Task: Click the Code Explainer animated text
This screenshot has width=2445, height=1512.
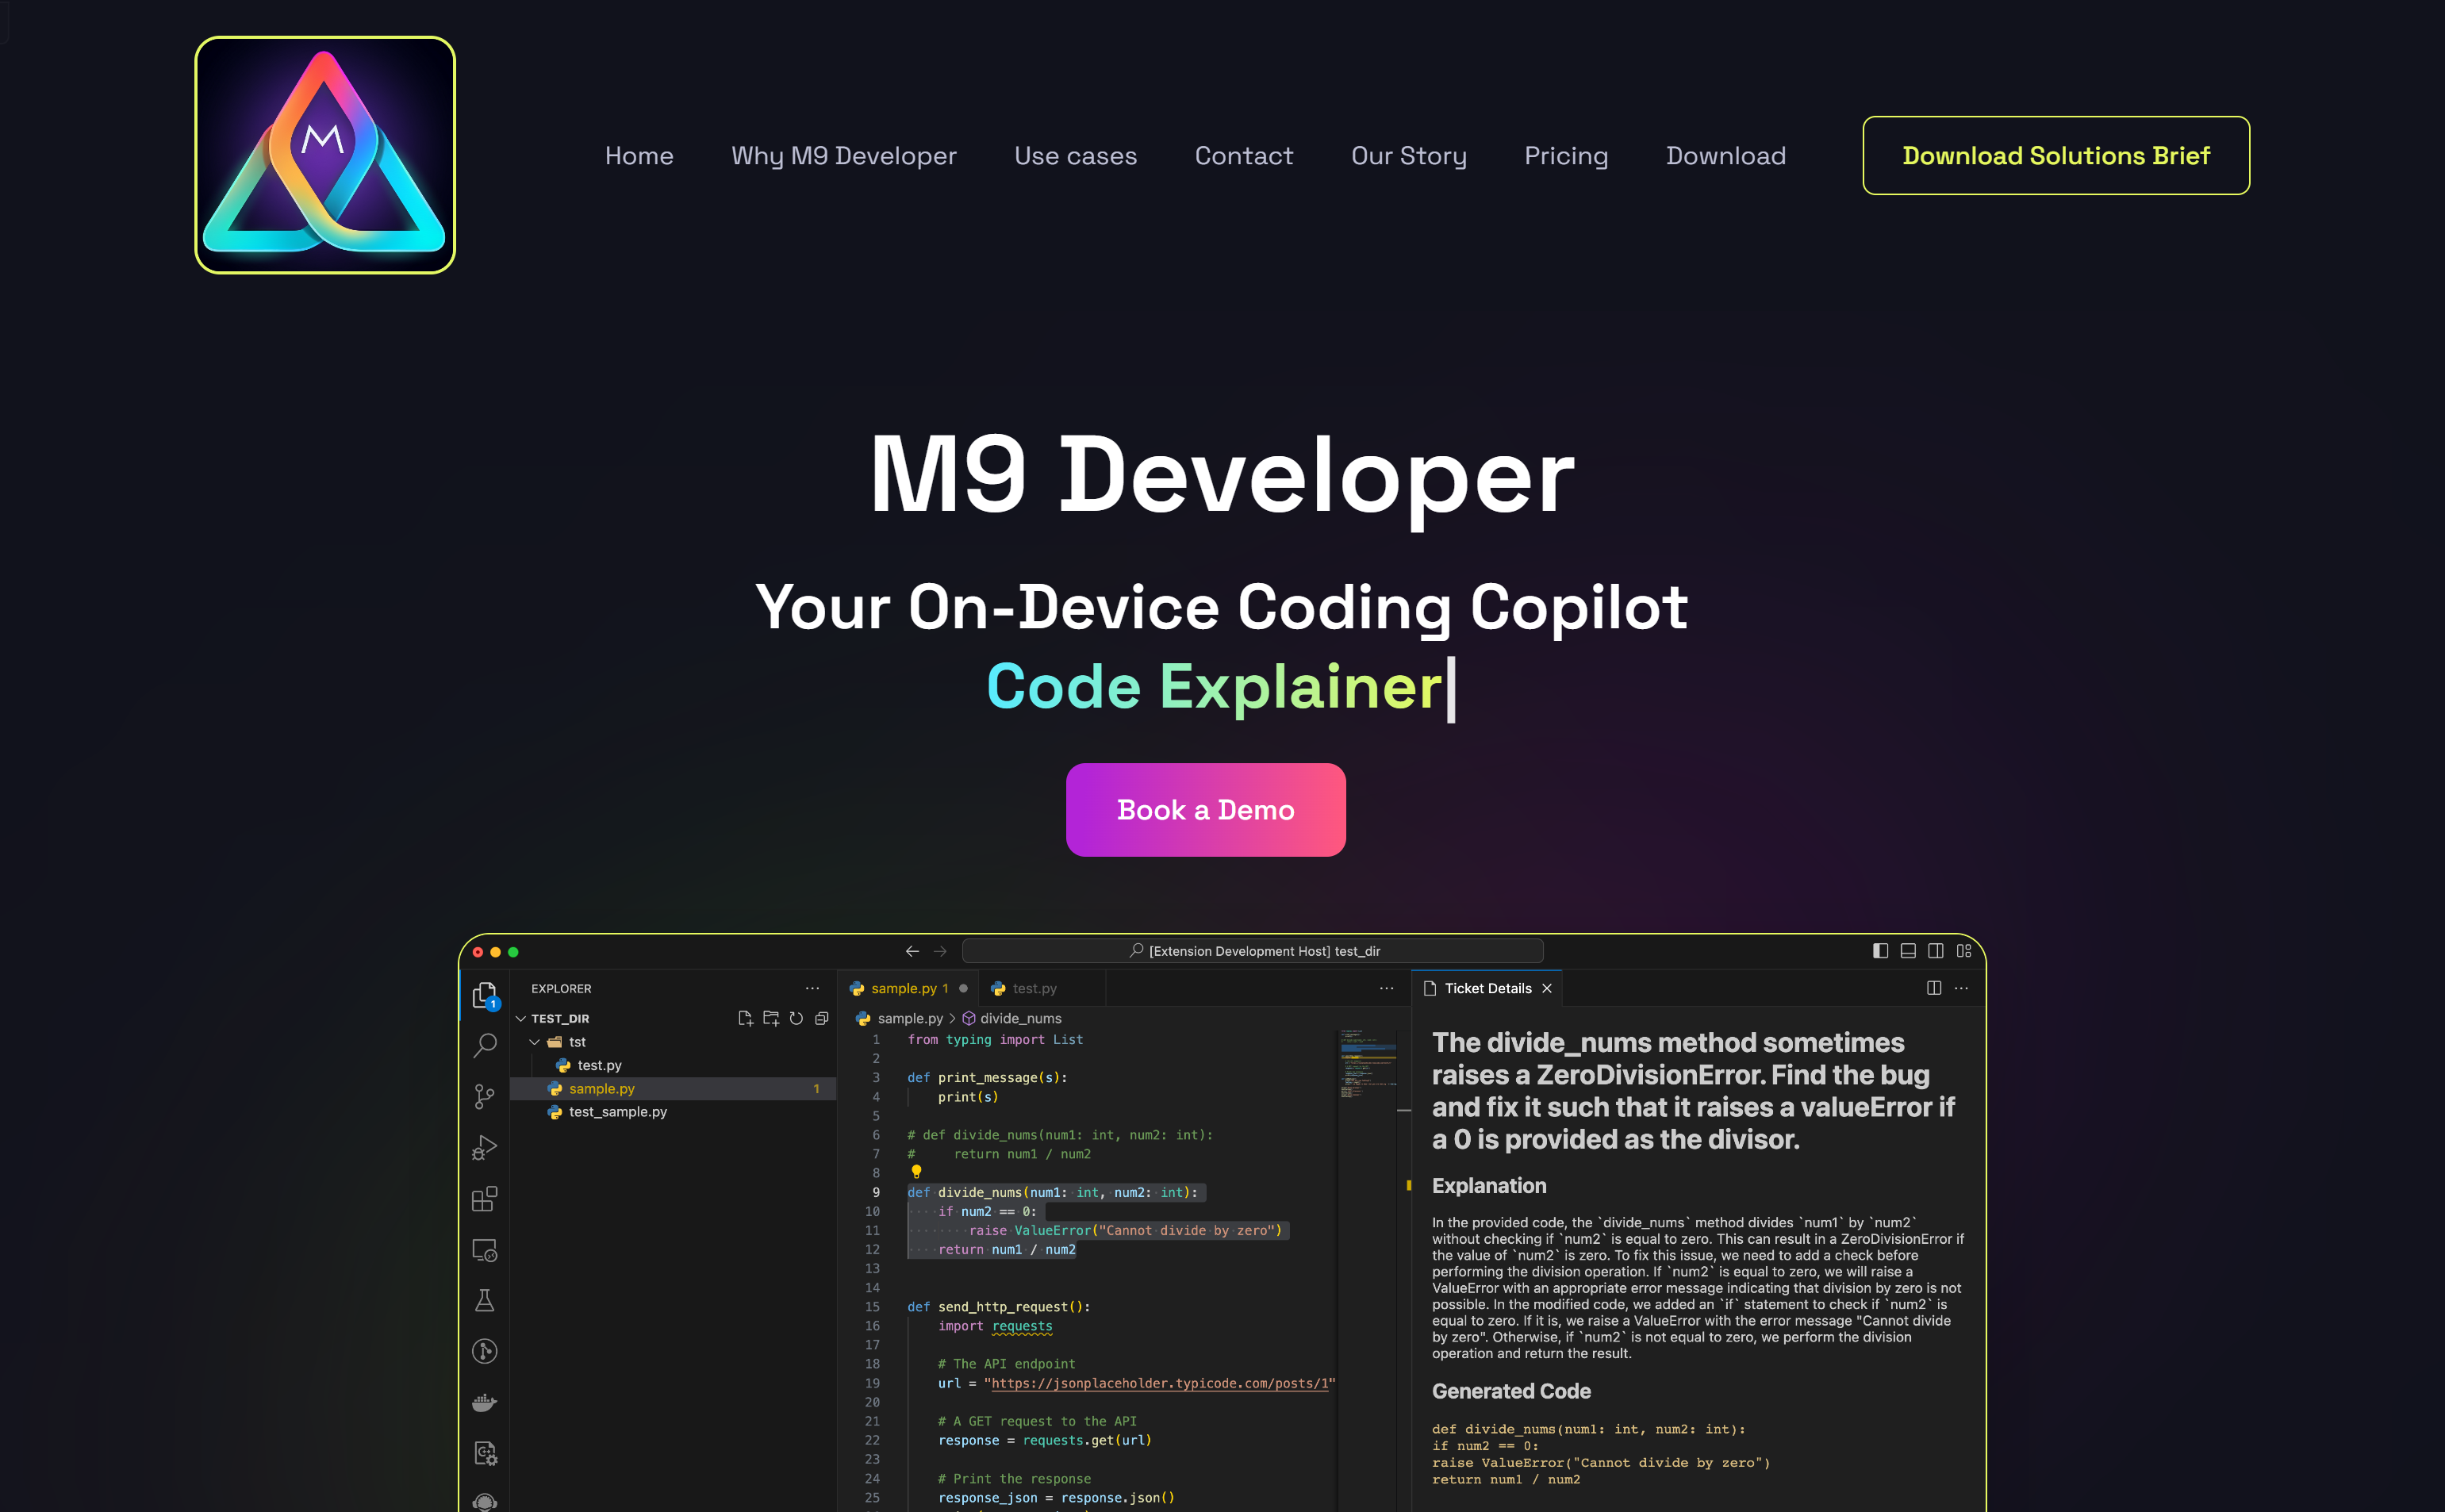Action: click(x=1214, y=687)
